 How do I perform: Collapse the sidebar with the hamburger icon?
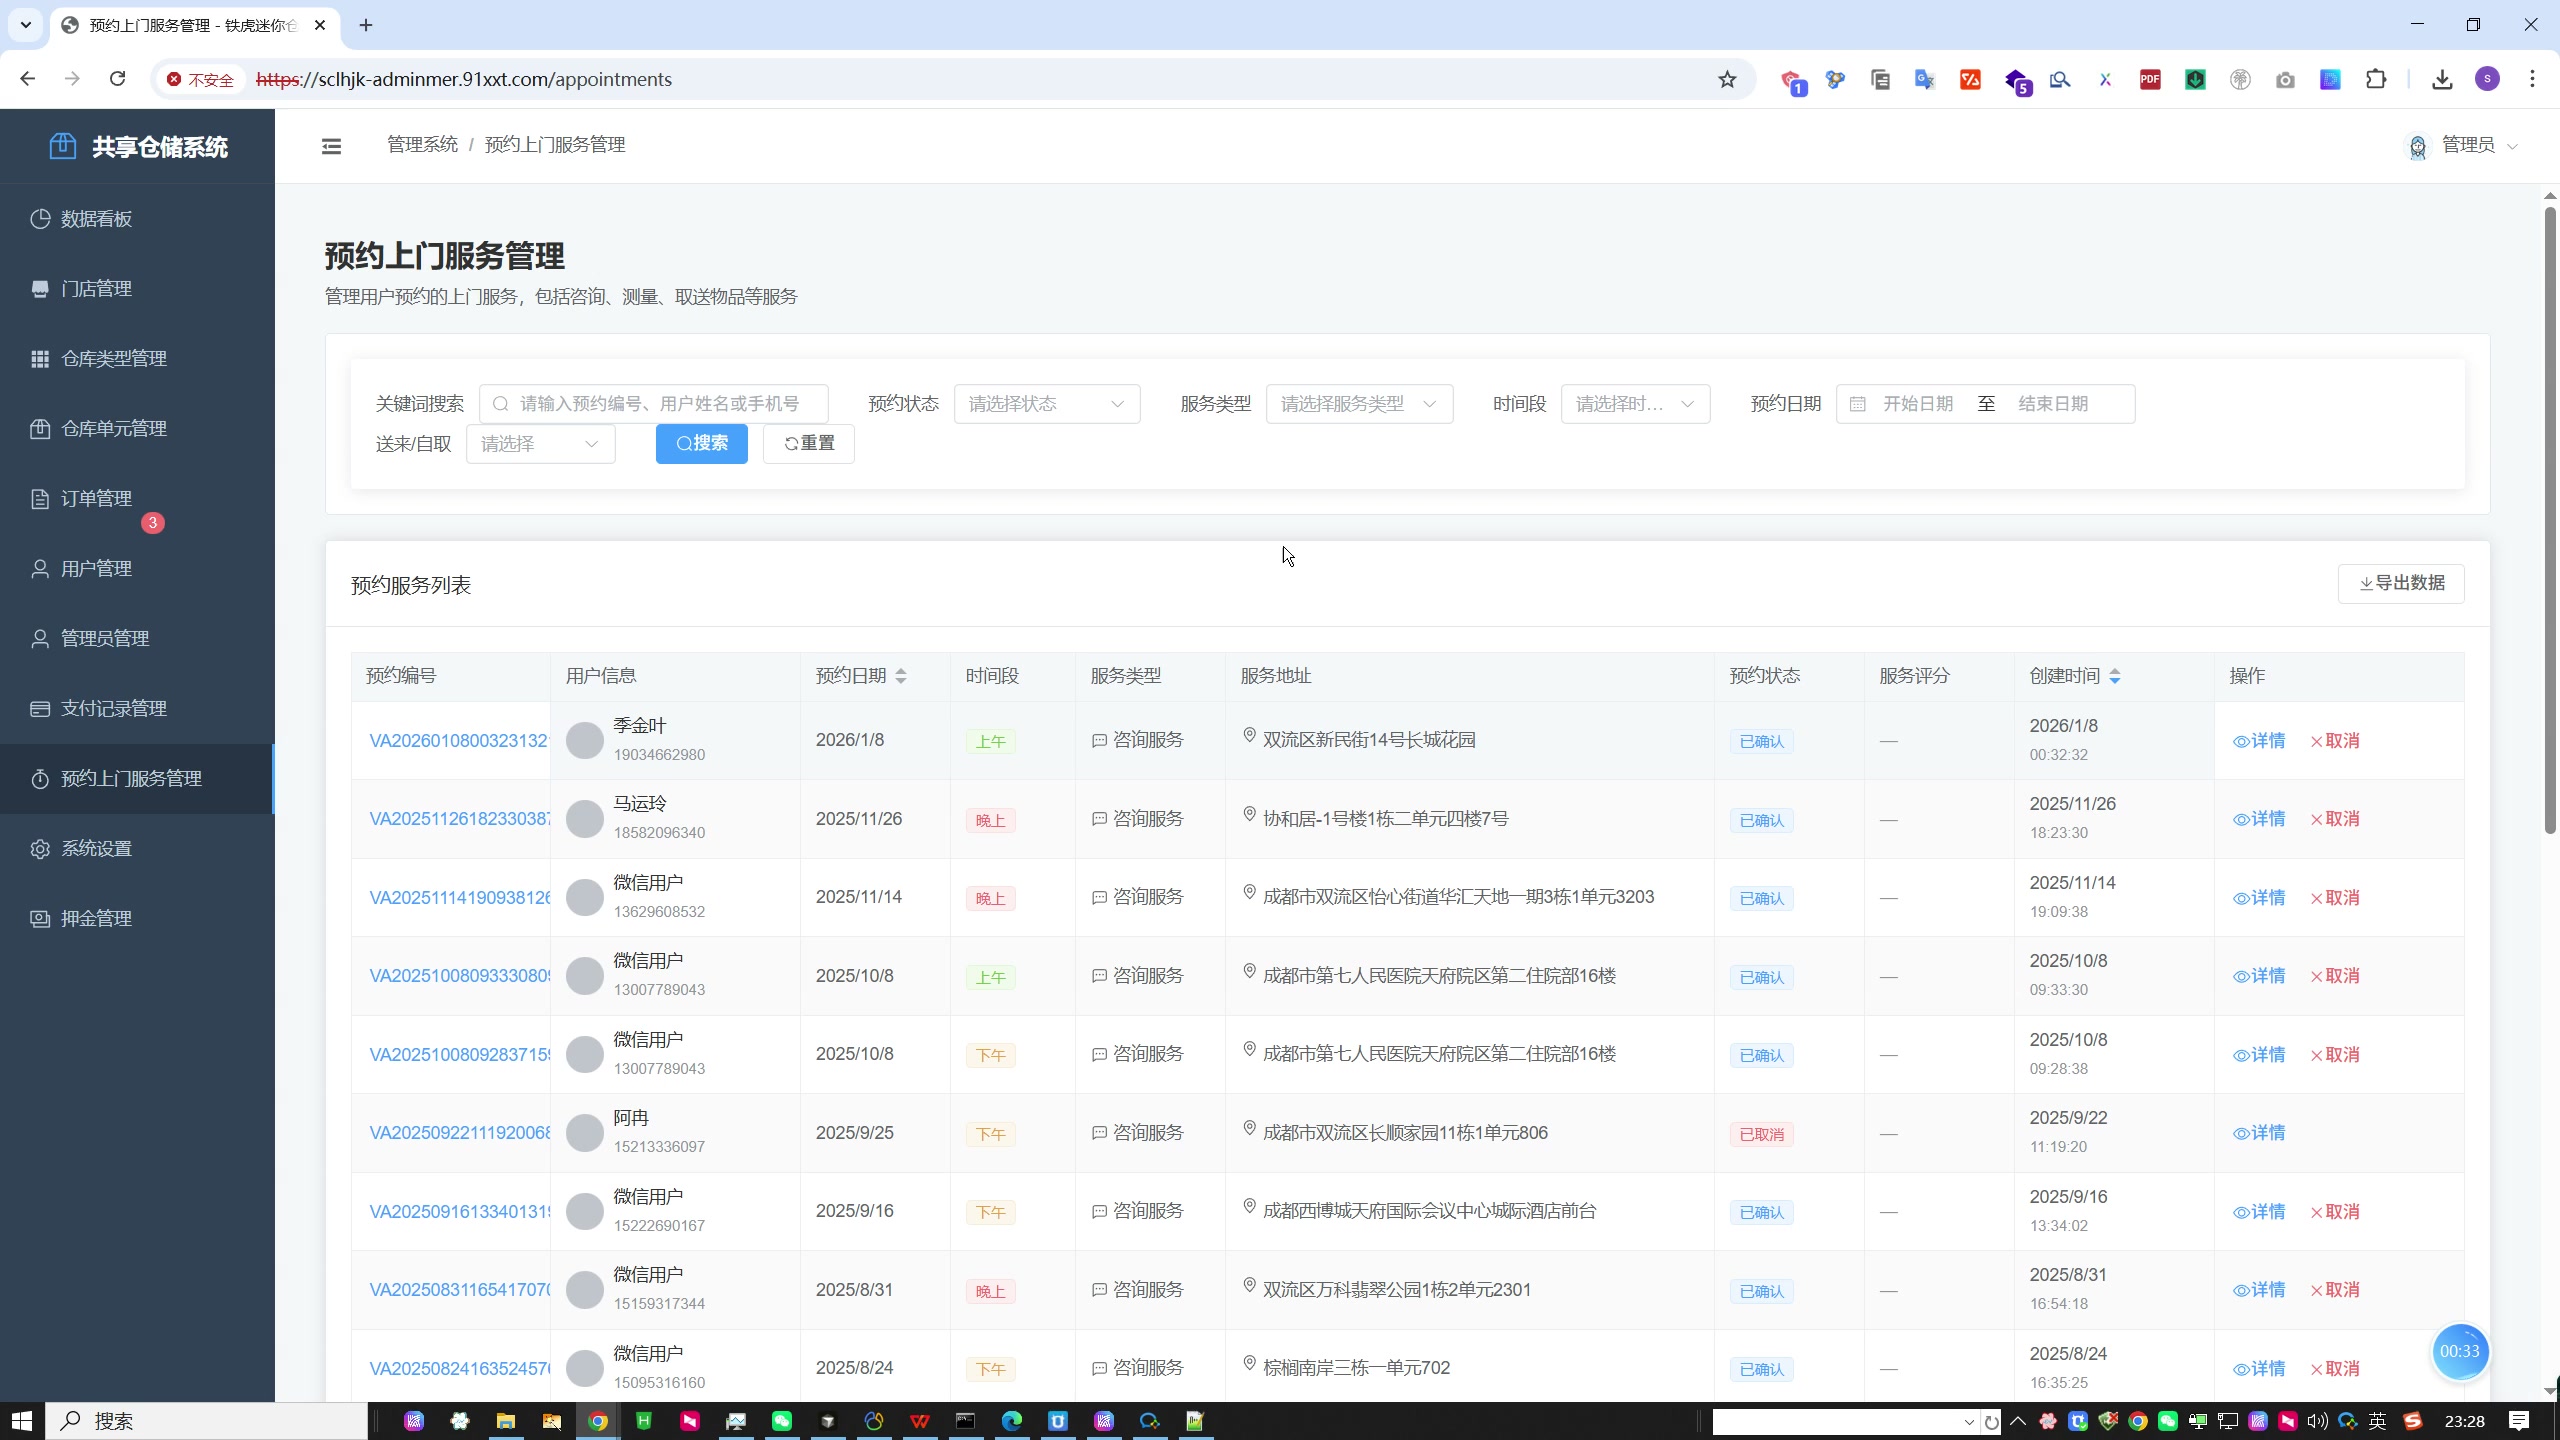[x=331, y=147]
